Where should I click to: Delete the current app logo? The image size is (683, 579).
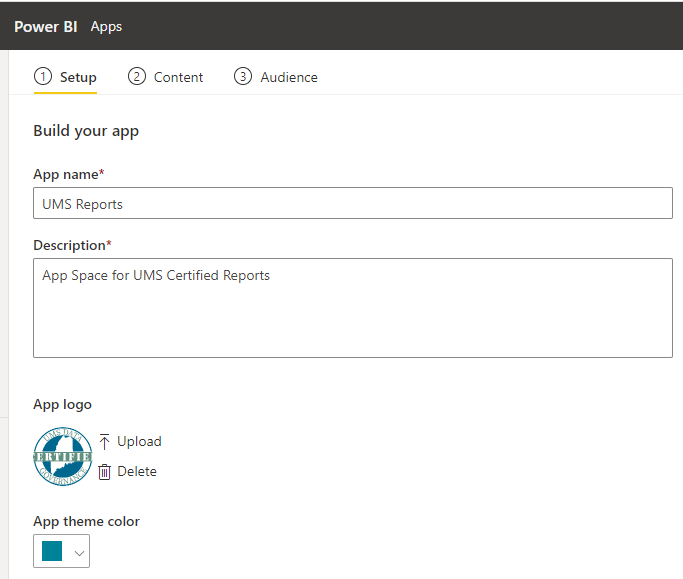127,471
